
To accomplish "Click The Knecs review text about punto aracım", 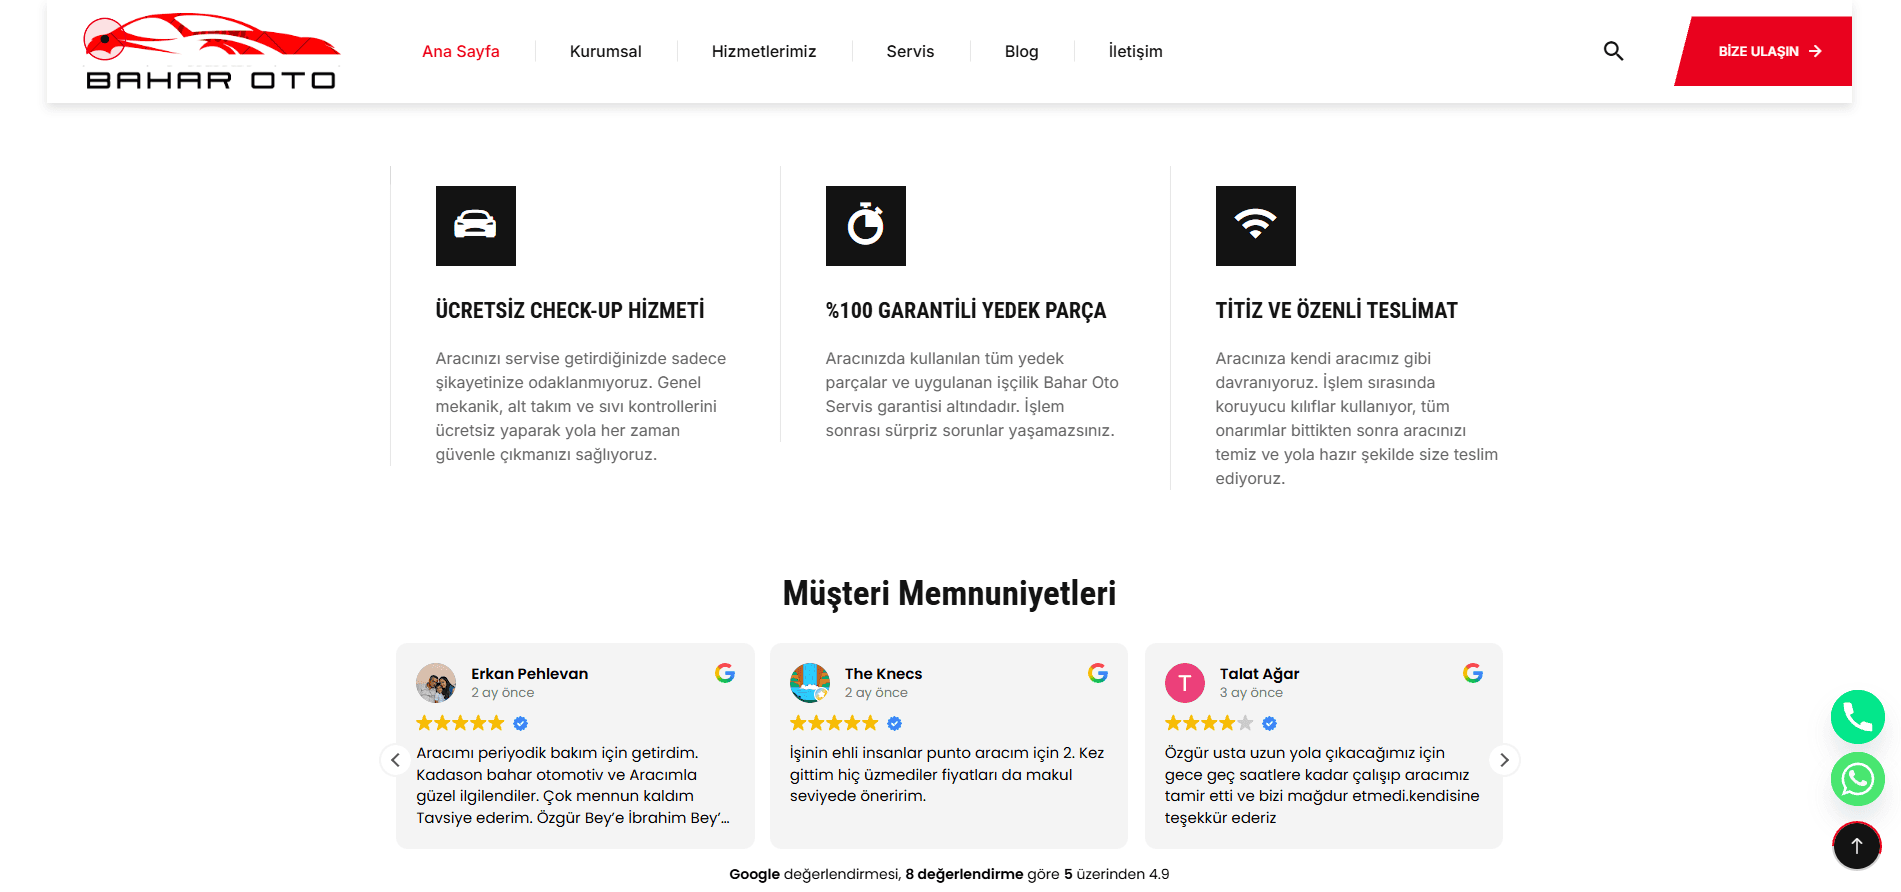I will coord(947,774).
